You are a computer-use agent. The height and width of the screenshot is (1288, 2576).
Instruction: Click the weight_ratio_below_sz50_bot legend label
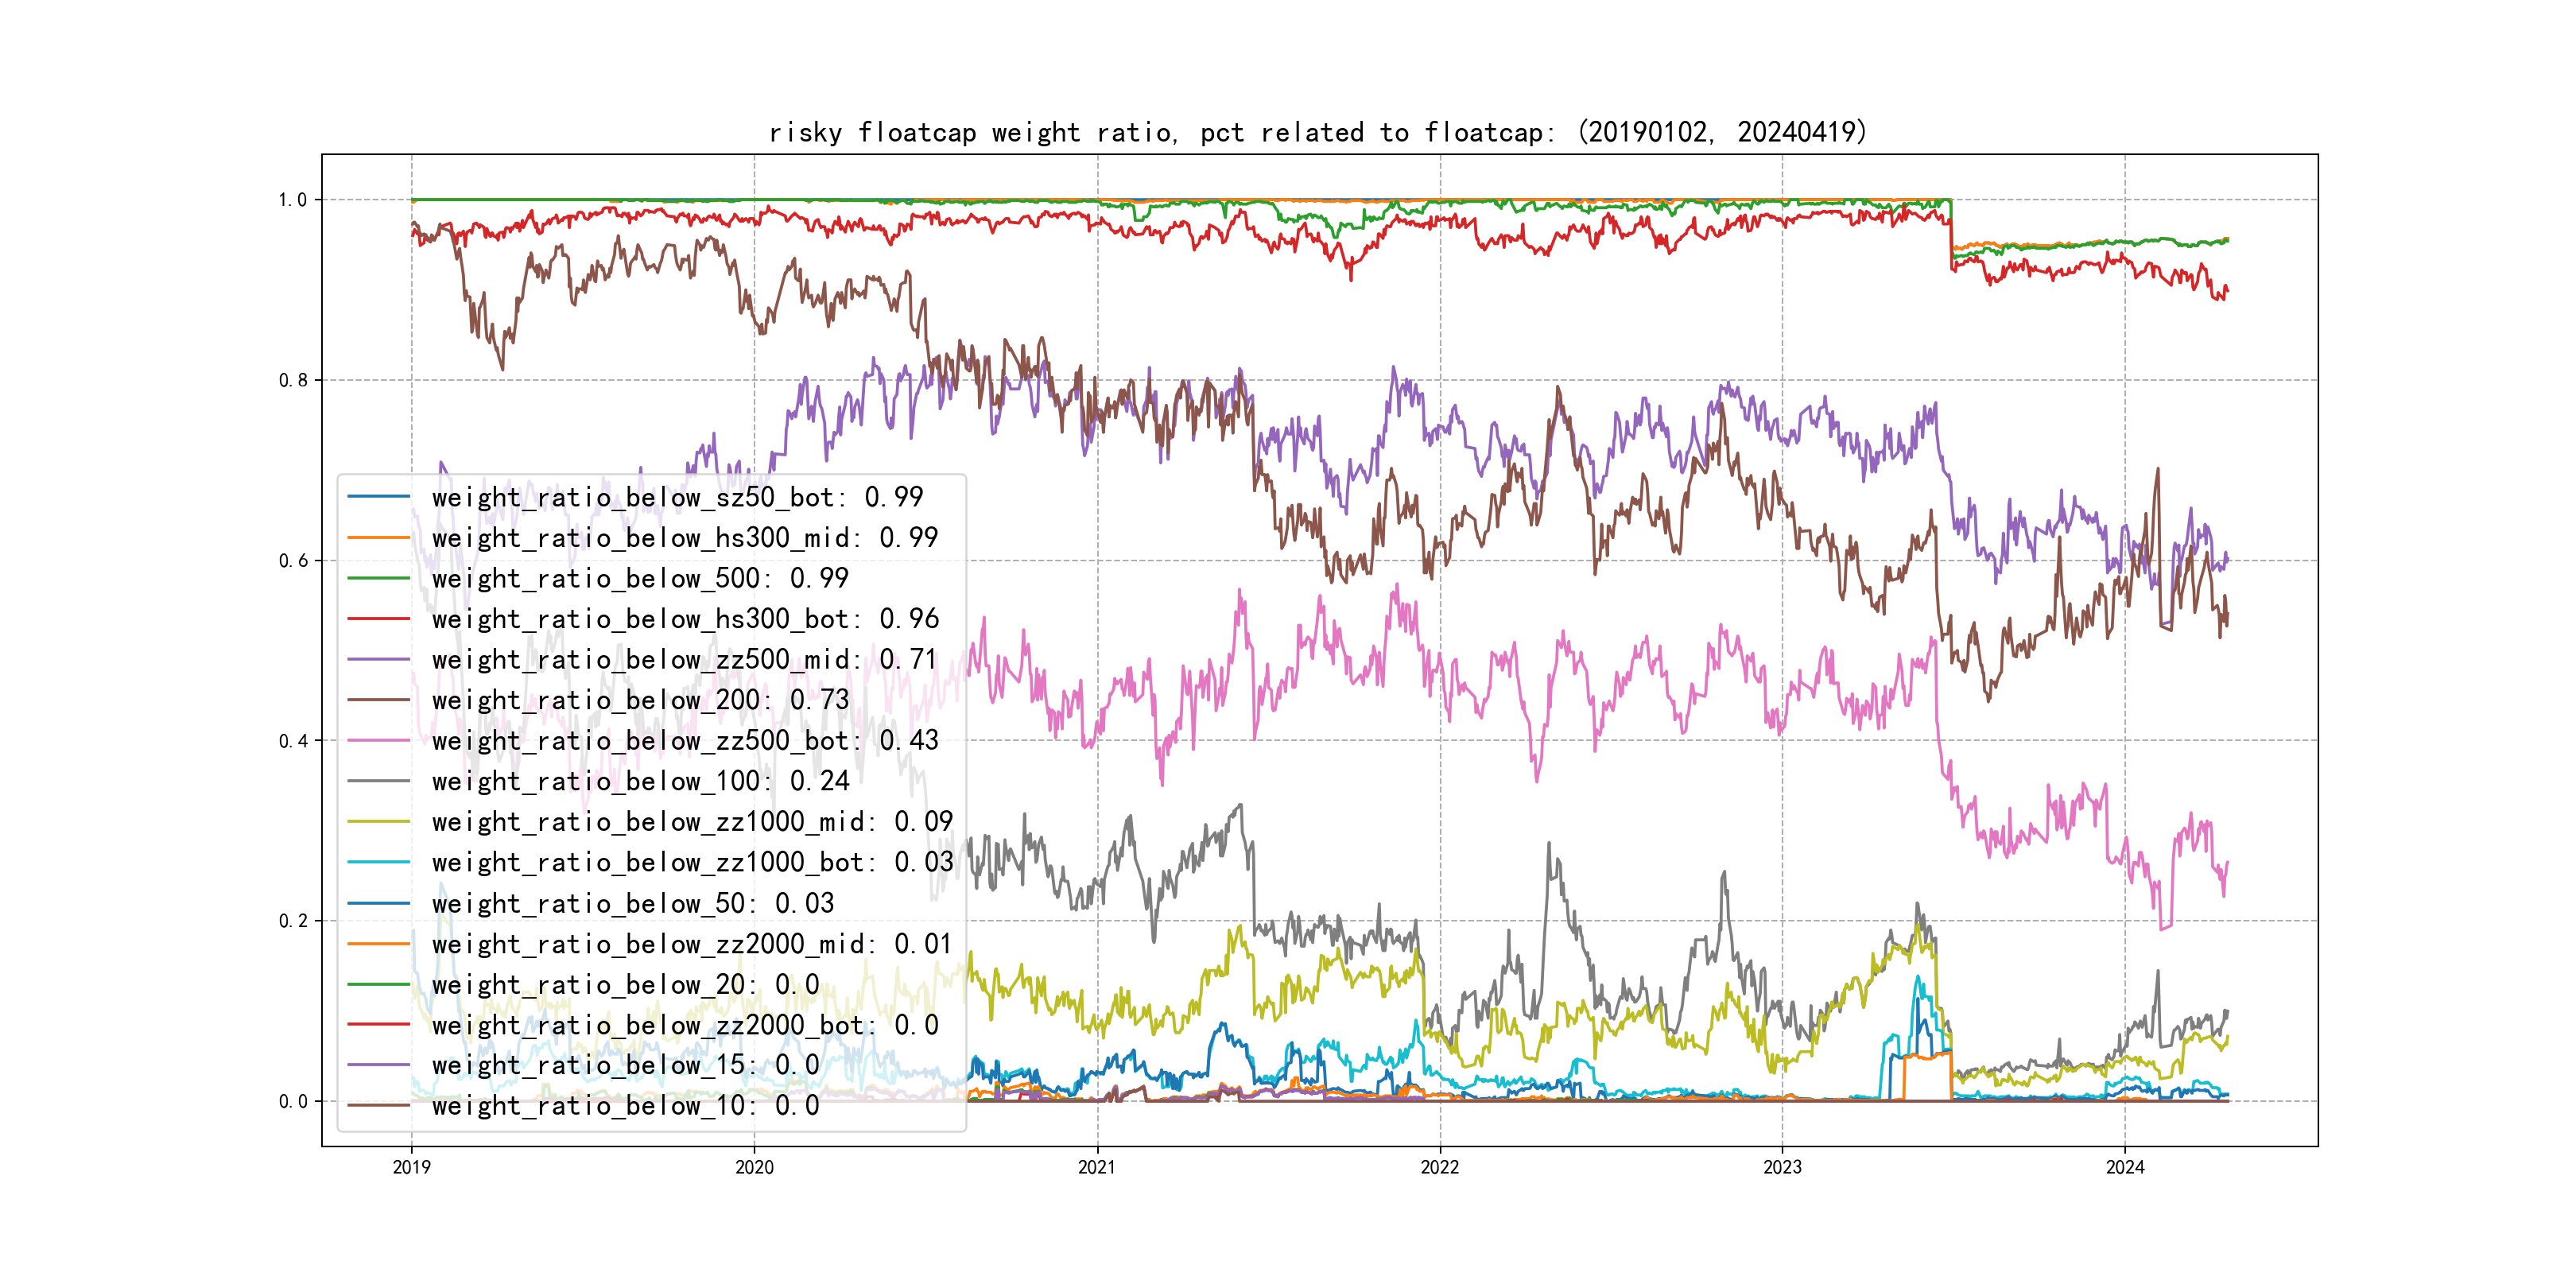tap(677, 497)
